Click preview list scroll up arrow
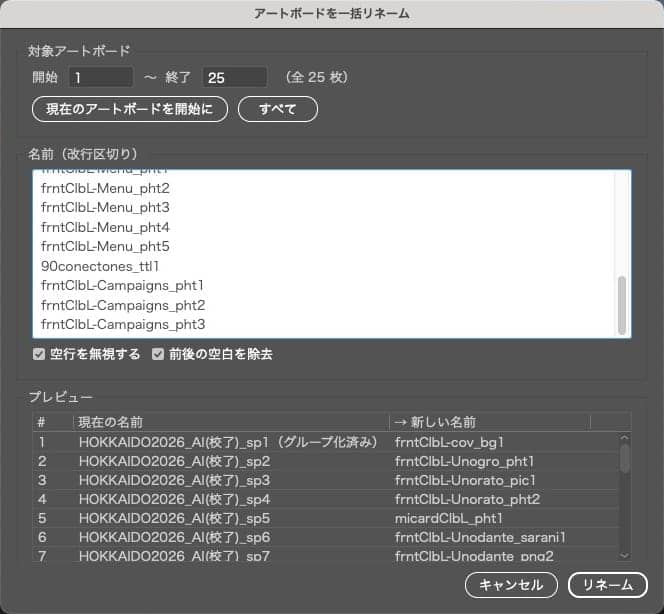The image size is (664, 614). pyautogui.click(x=624, y=437)
